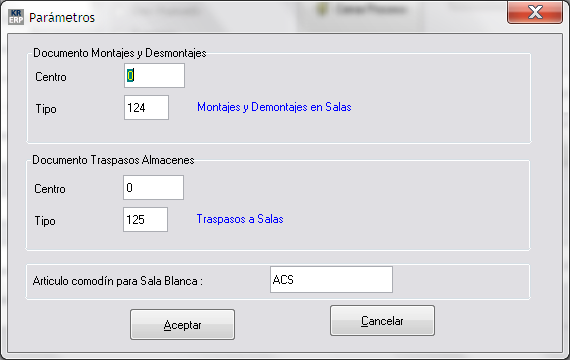This screenshot has width=570, height=360.
Task: Click the Articulo comodín para Sala Blanca label
Action: pyautogui.click(x=117, y=281)
